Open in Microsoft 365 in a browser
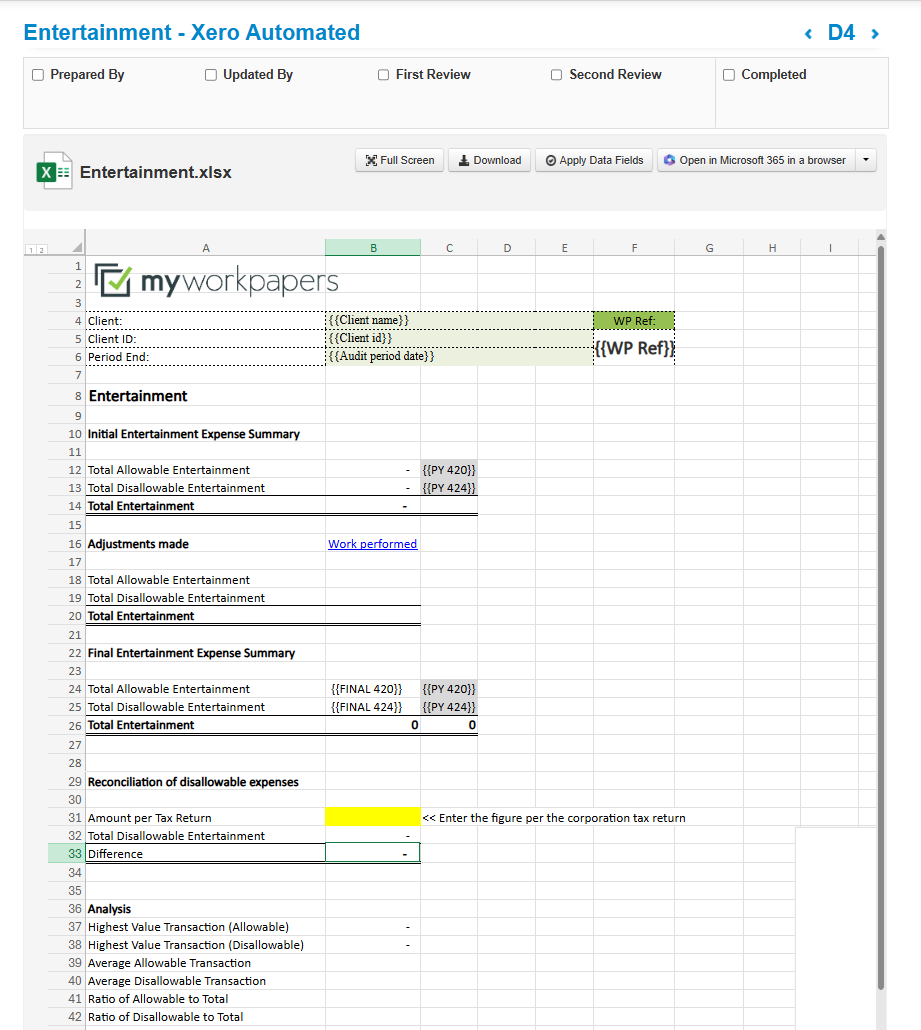This screenshot has width=921, height=1030. point(755,160)
